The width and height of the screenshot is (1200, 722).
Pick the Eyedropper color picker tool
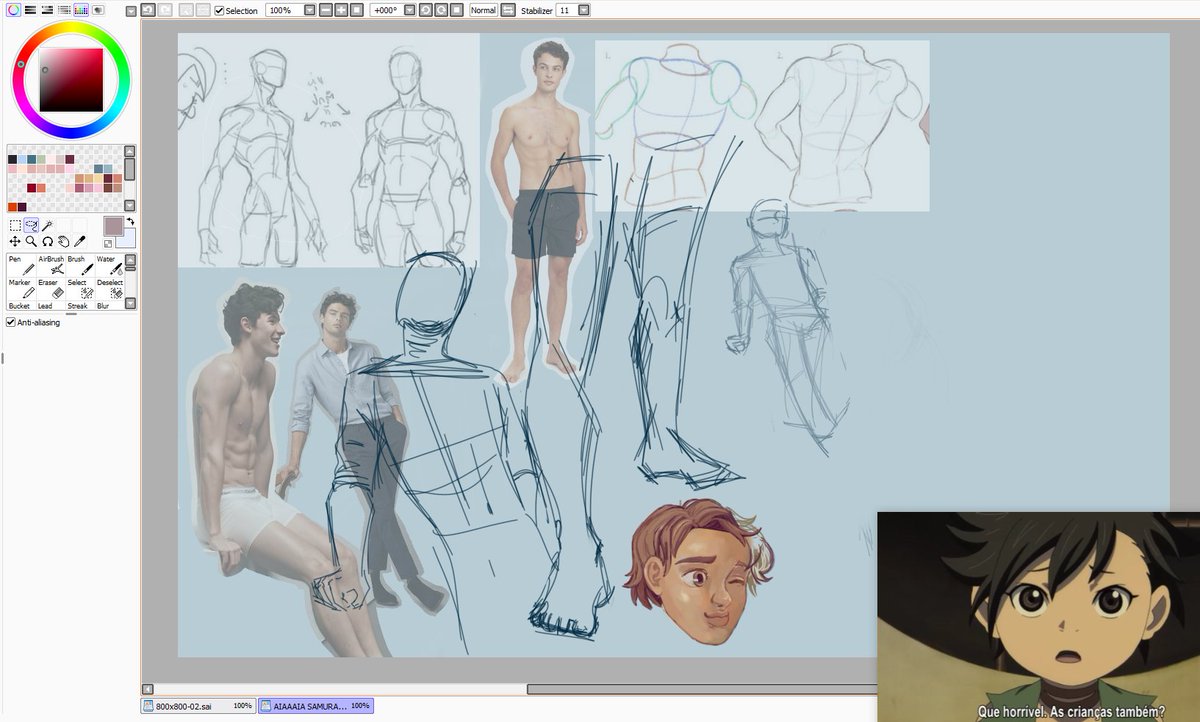[79, 241]
